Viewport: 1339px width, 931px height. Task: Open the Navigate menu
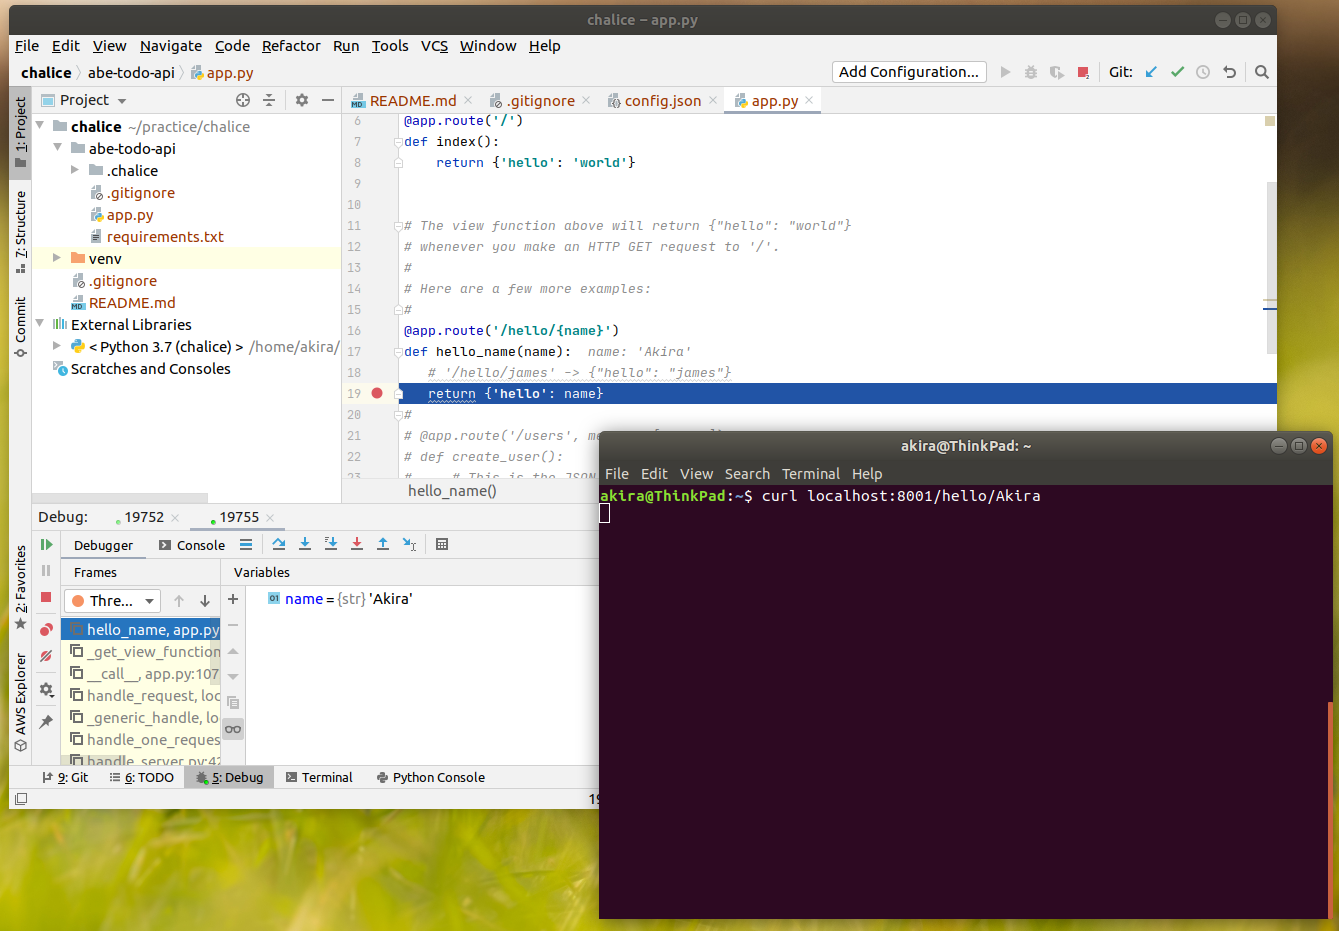[170, 46]
